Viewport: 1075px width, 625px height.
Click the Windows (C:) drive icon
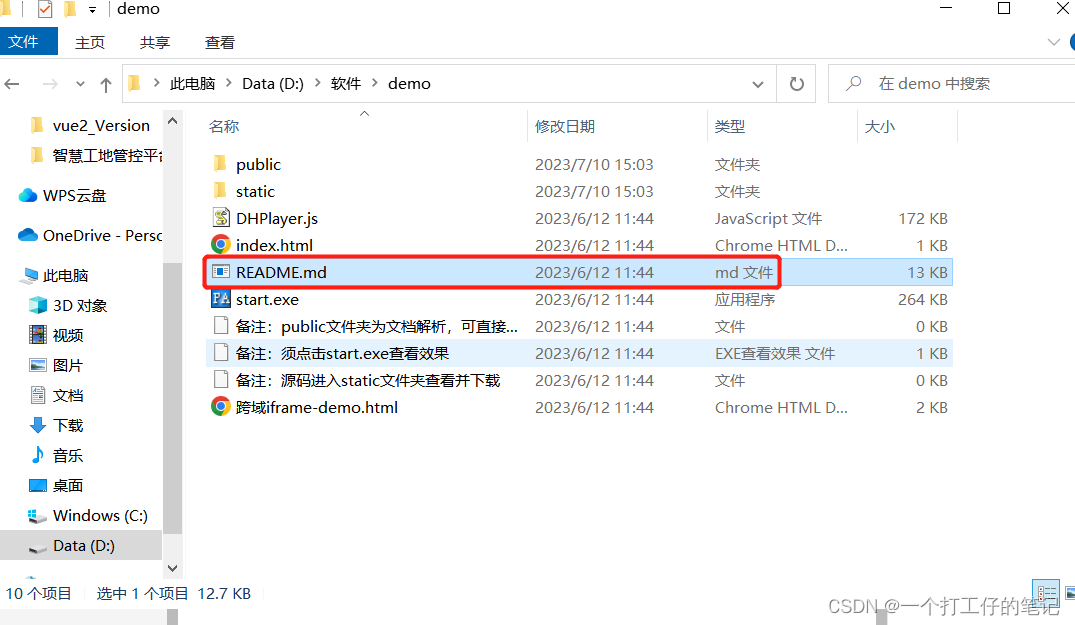36,516
